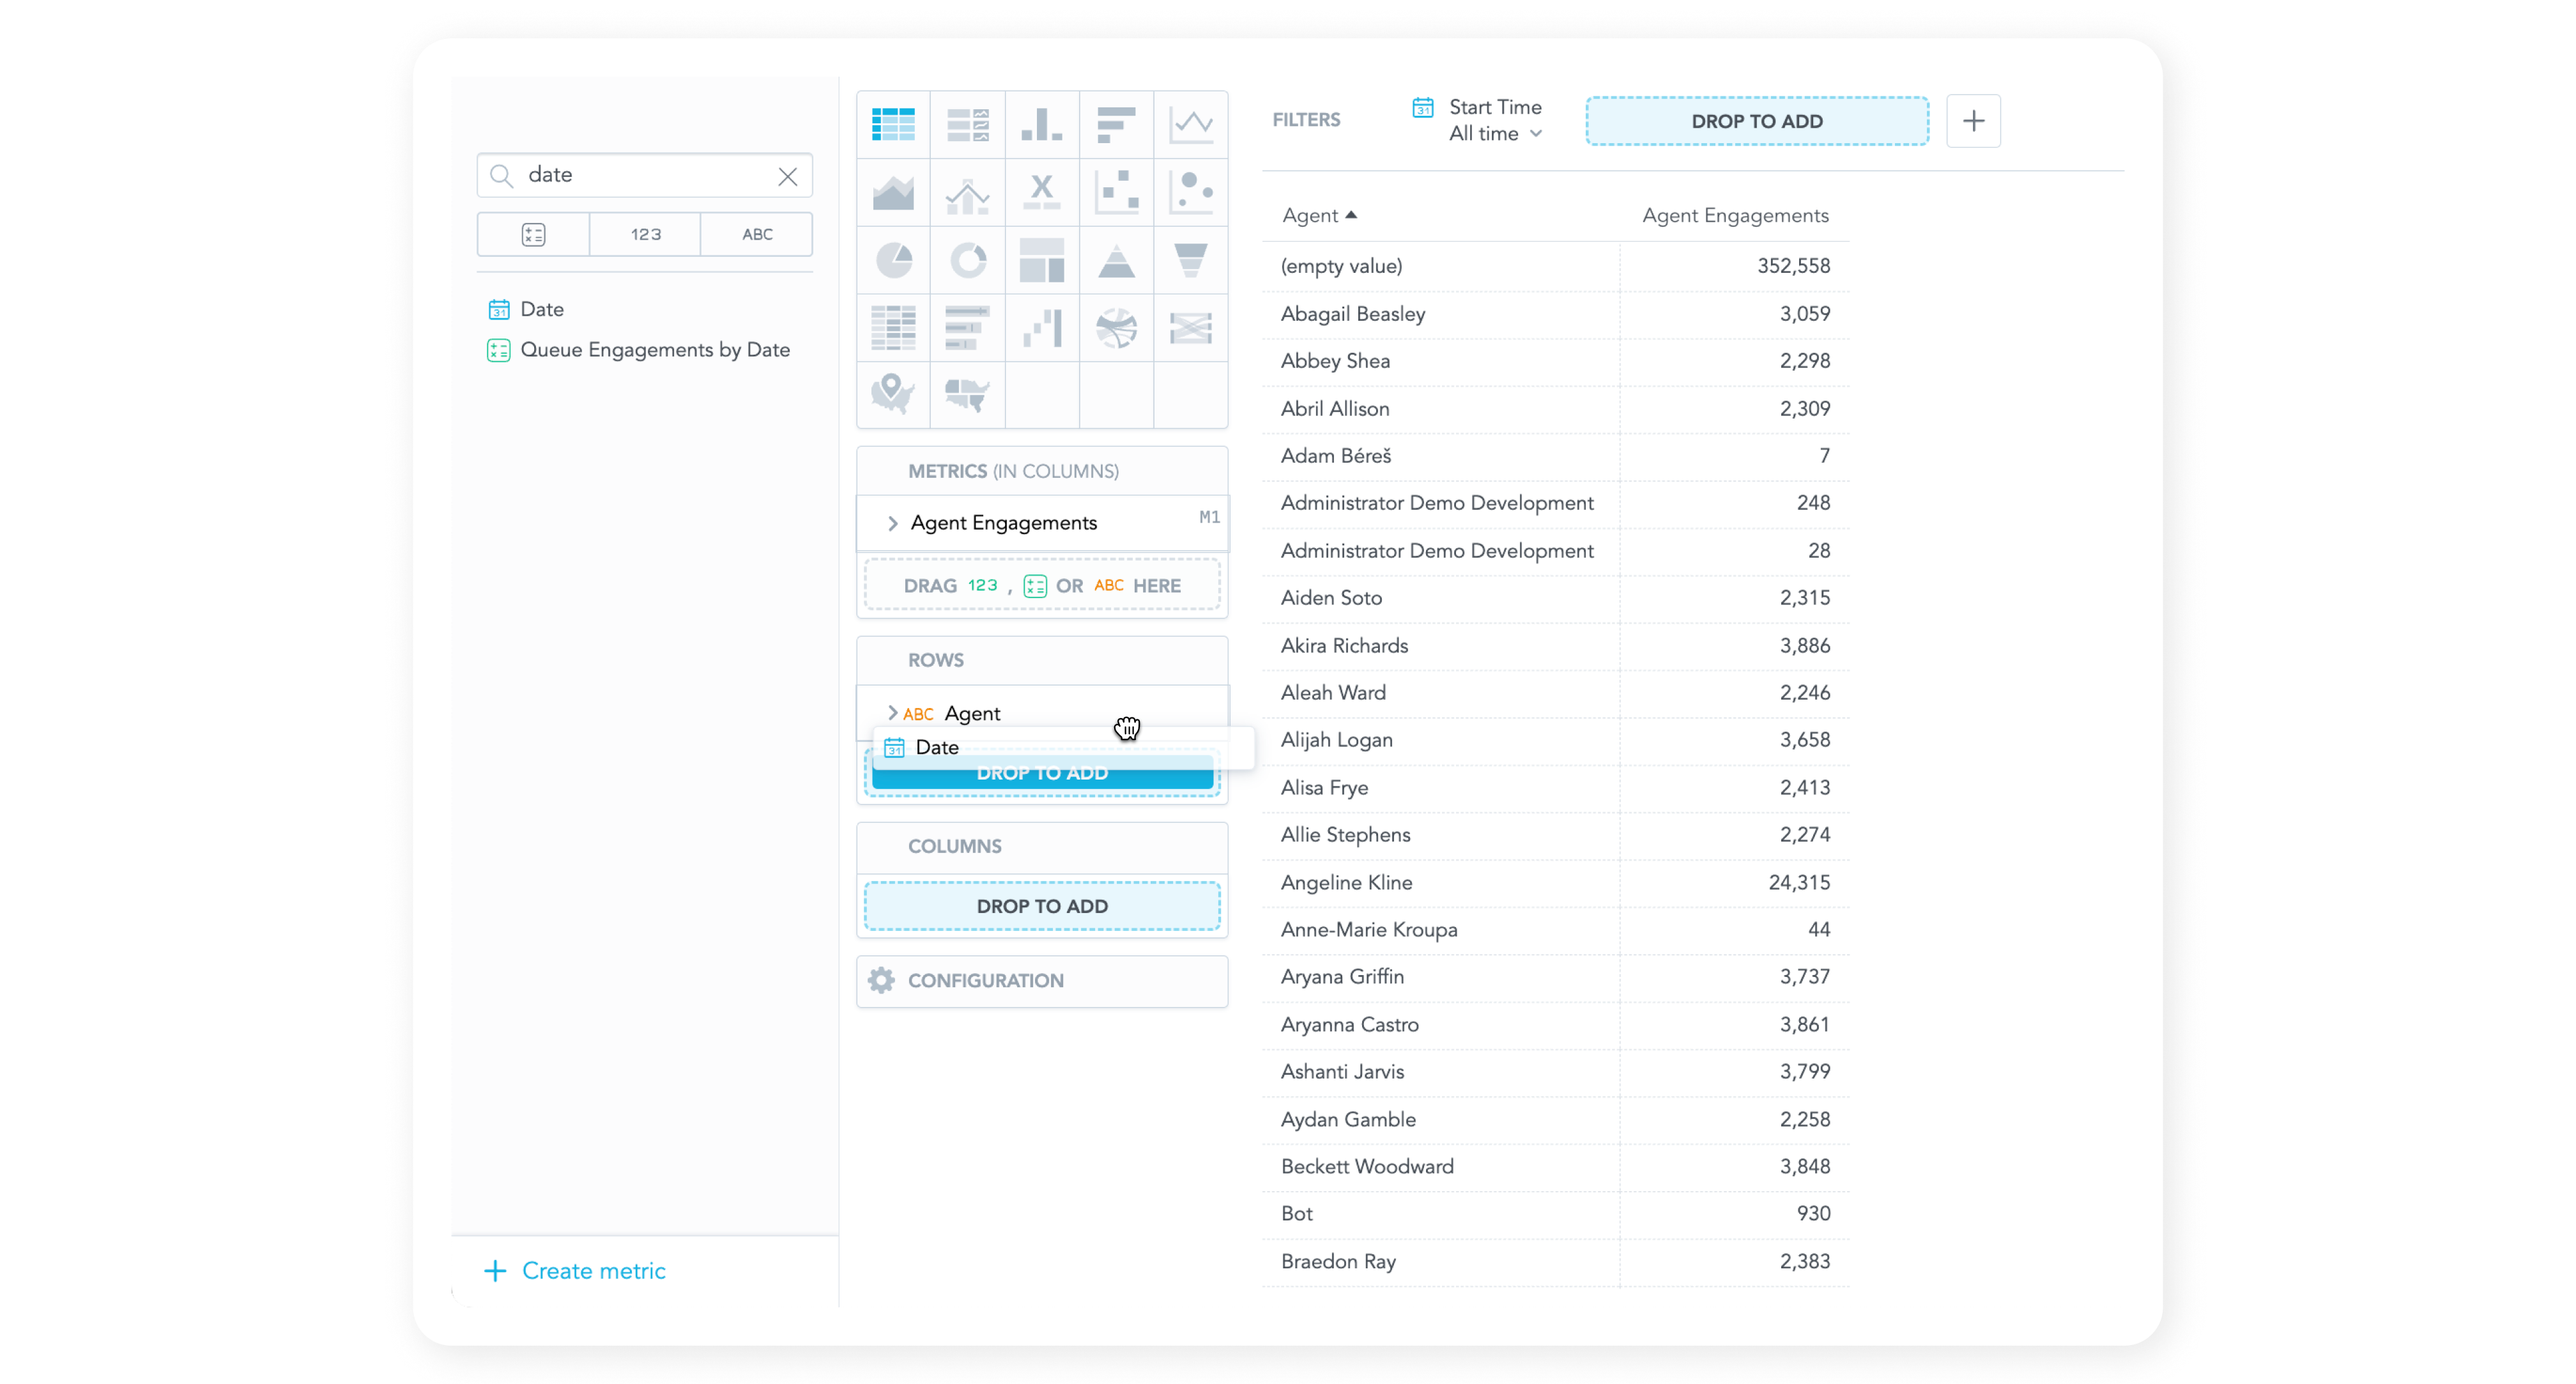Filter catalog by metrics icon tab
Image resolution: width=2576 pixels, height=1384 pixels.
tap(533, 234)
